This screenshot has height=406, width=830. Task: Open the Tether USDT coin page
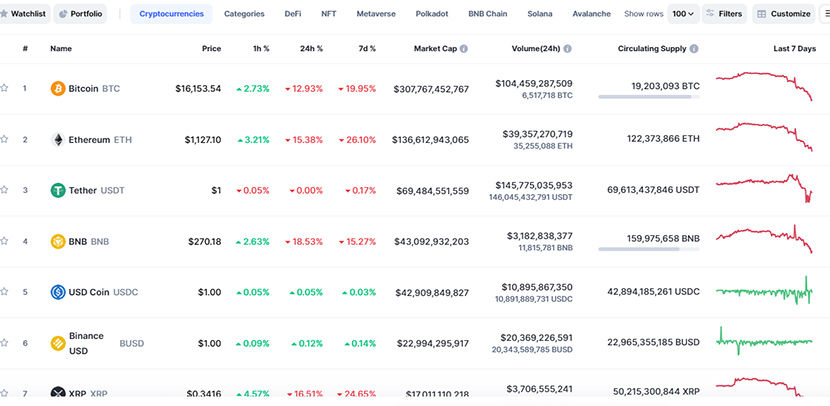[x=96, y=190]
